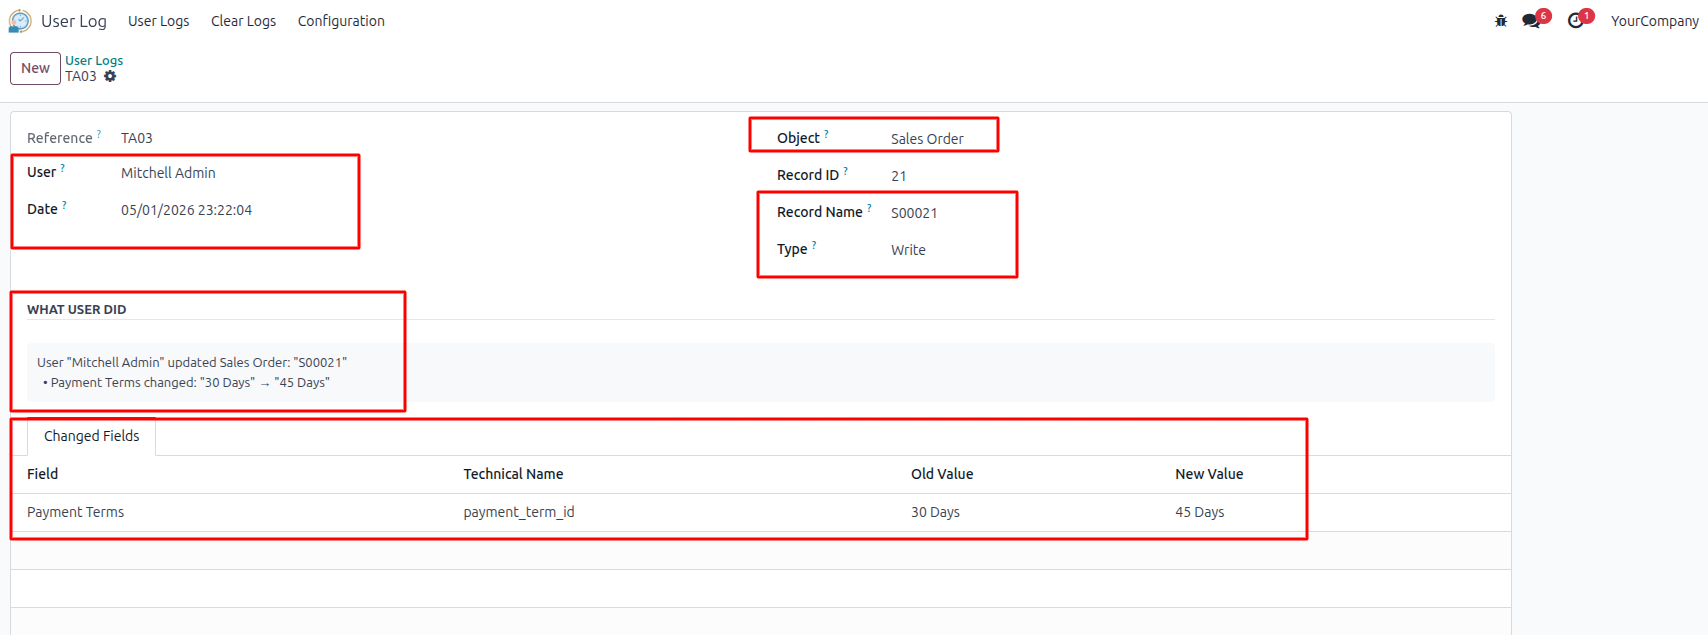Click the User Log app logo icon
This screenshot has width=1708, height=635.
click(x=20, y=21)
